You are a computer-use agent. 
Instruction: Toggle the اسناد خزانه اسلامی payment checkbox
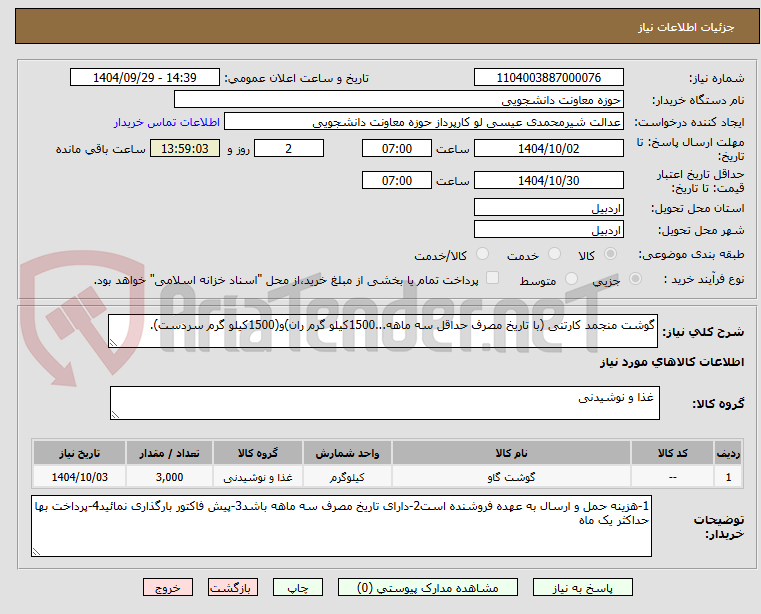pos(492,278)
